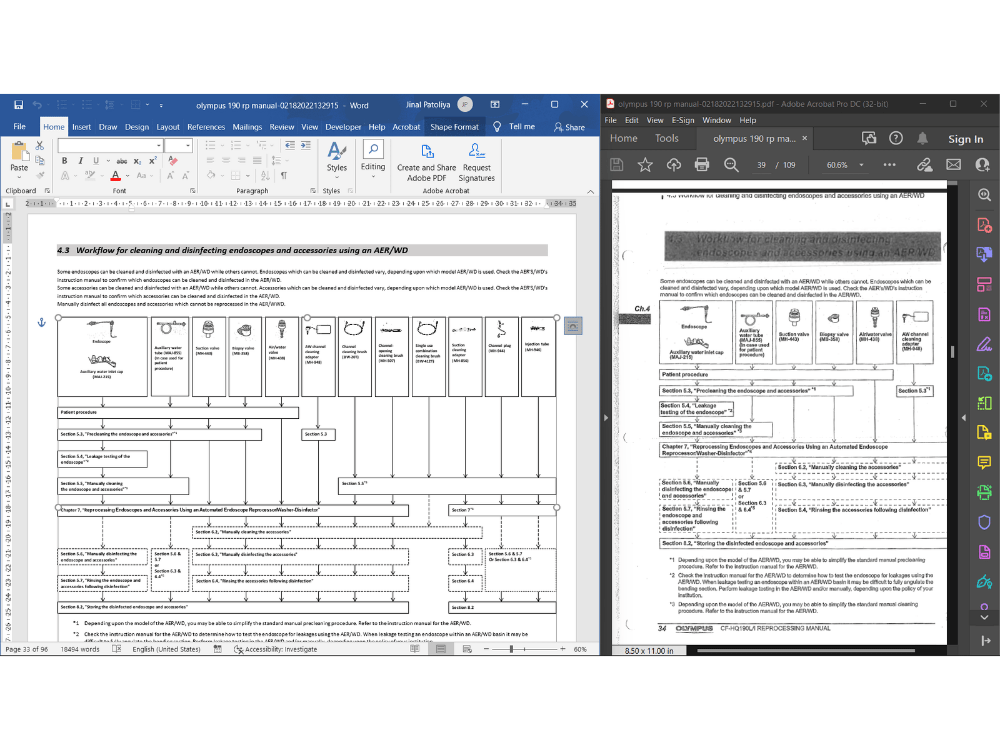Click the Tell me lightbulb icon

click(497, 127)
